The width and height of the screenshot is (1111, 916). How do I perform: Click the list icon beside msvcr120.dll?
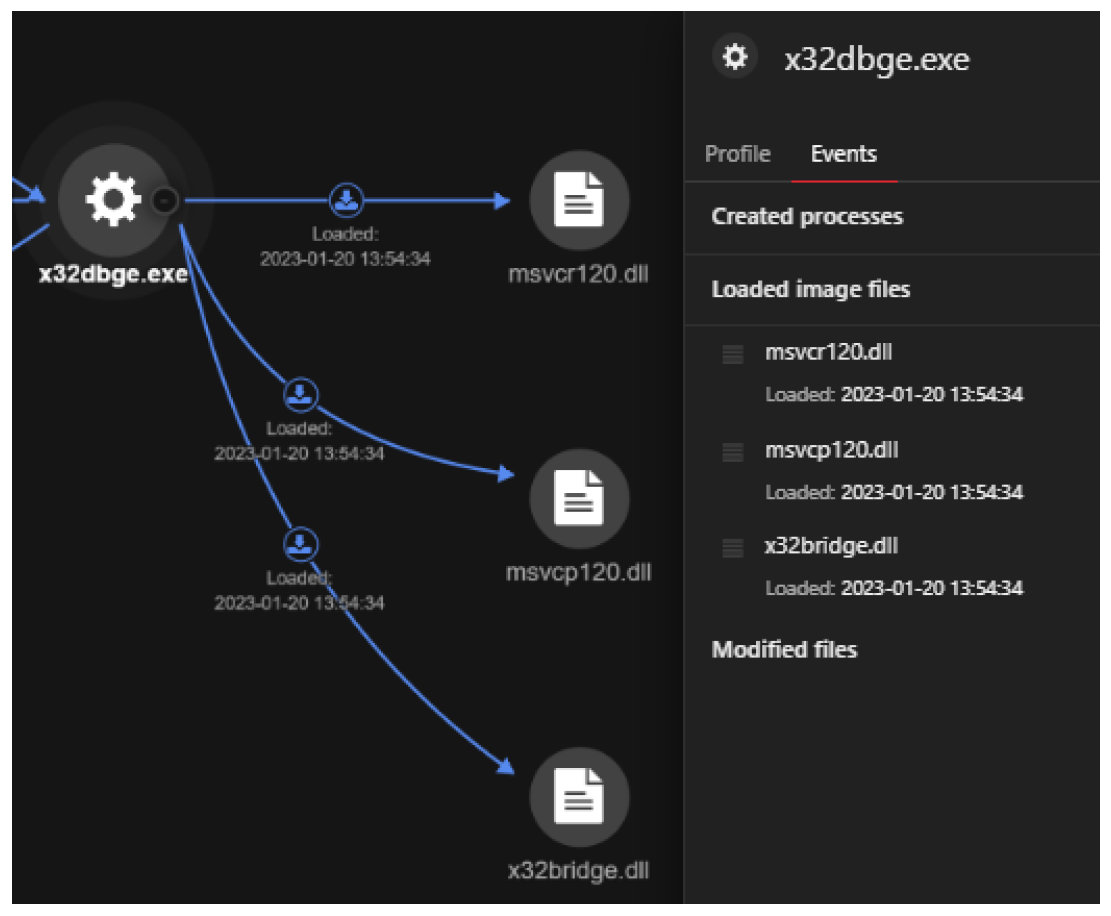click(733, 354)
